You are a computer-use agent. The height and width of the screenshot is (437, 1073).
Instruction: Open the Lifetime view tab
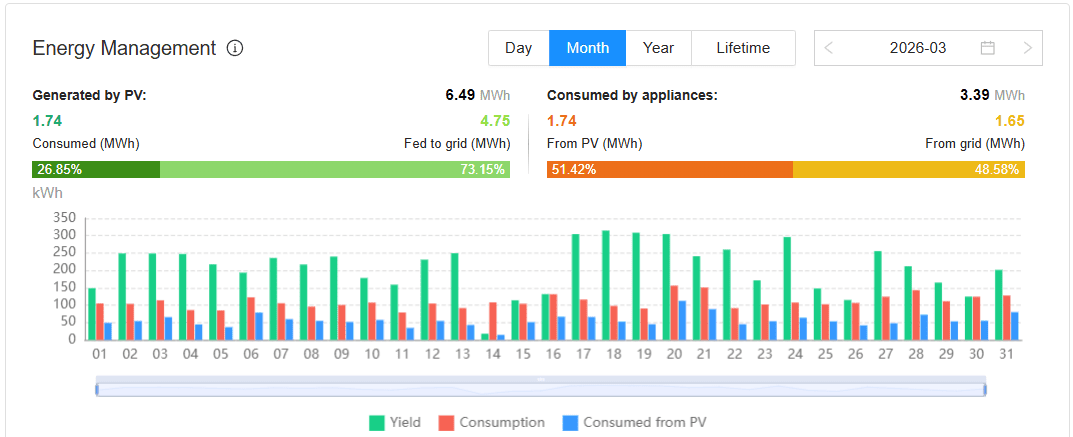pyautogui.click(x=743, y=48)
